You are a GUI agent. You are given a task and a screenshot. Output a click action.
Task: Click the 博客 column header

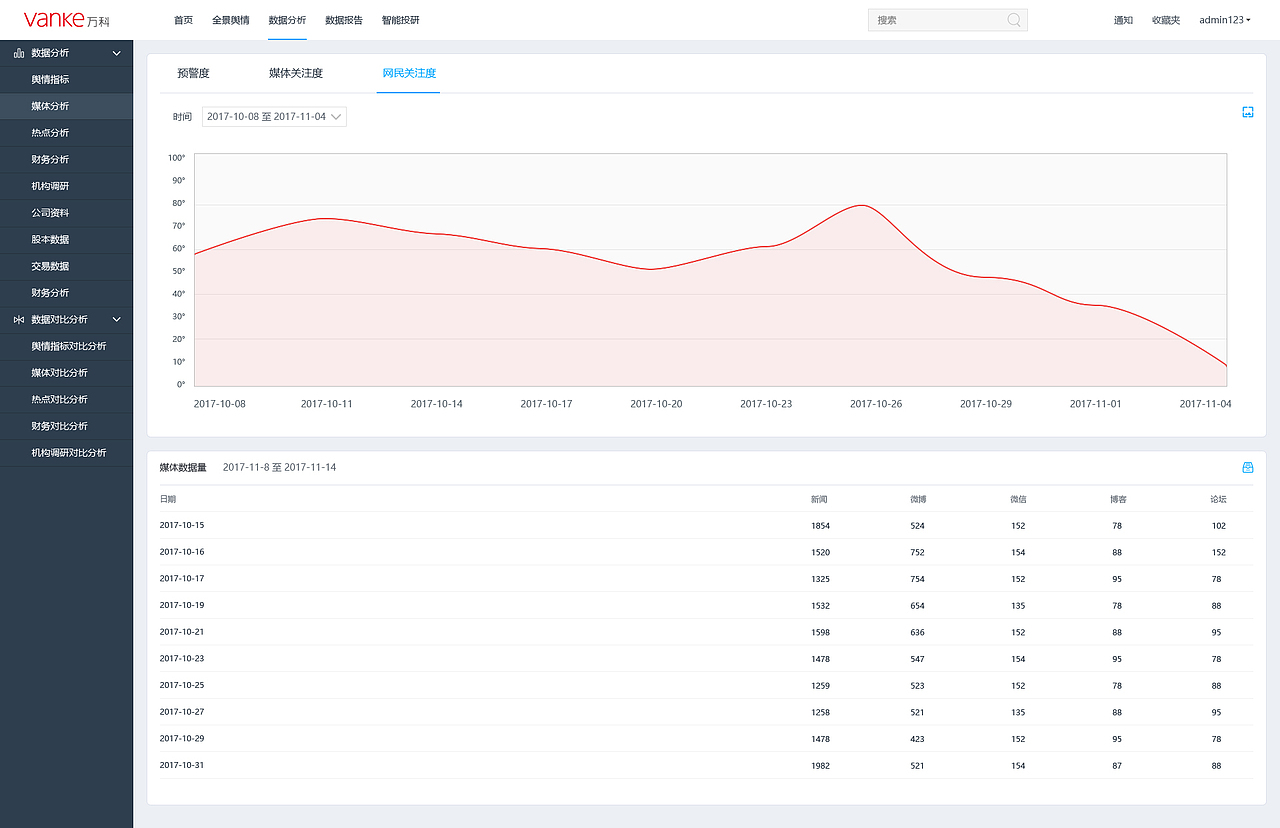[1118, 499]
